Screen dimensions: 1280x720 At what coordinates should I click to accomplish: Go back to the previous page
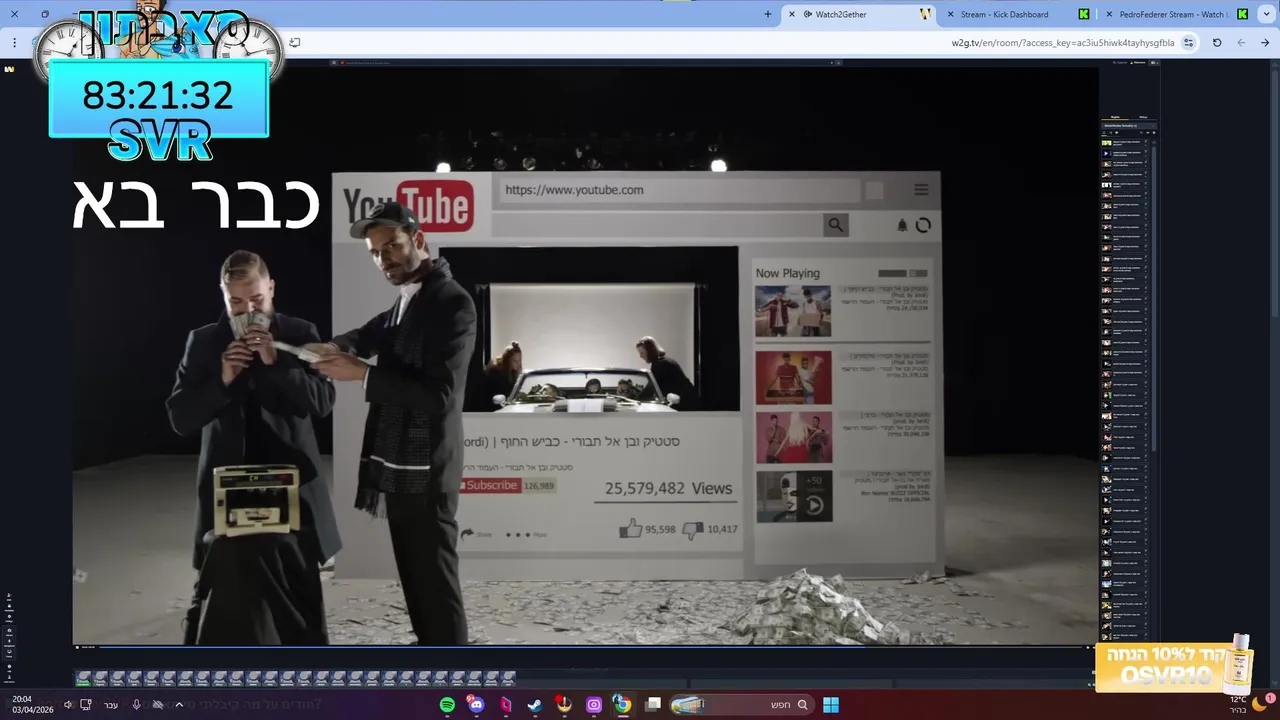[x=1265, y=43]
